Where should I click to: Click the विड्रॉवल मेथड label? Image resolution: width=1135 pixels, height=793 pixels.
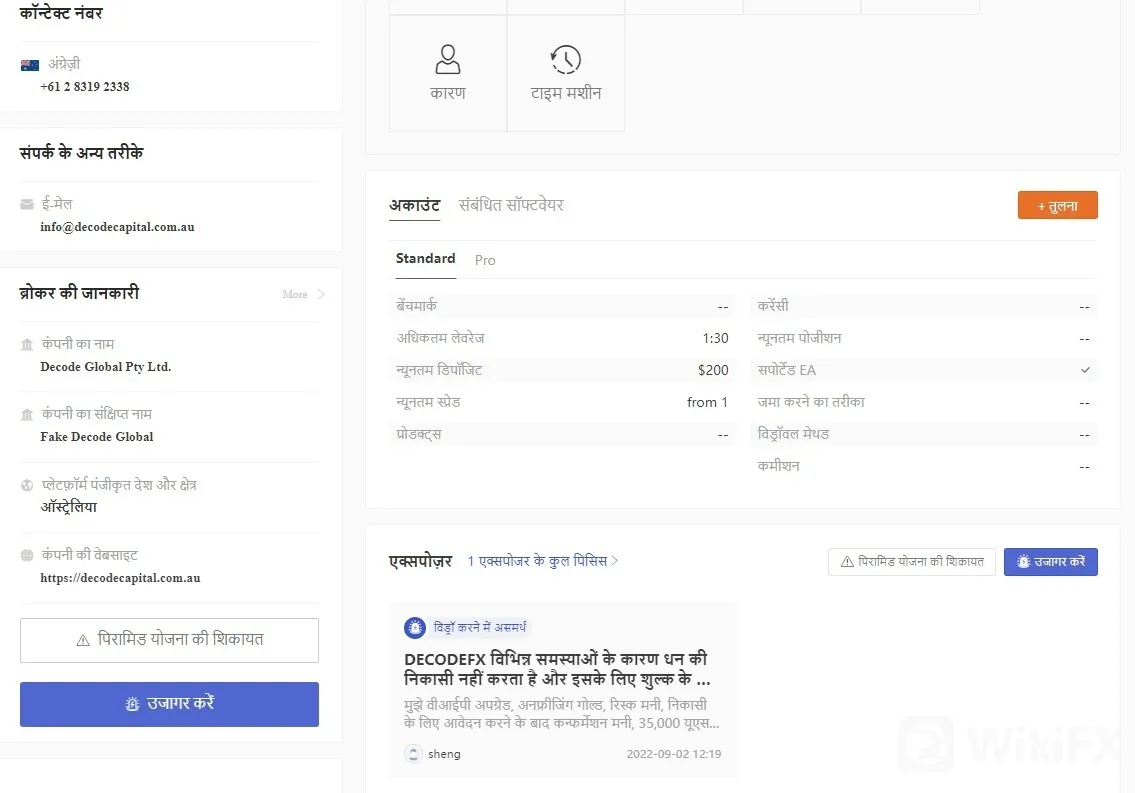[793, 434]
